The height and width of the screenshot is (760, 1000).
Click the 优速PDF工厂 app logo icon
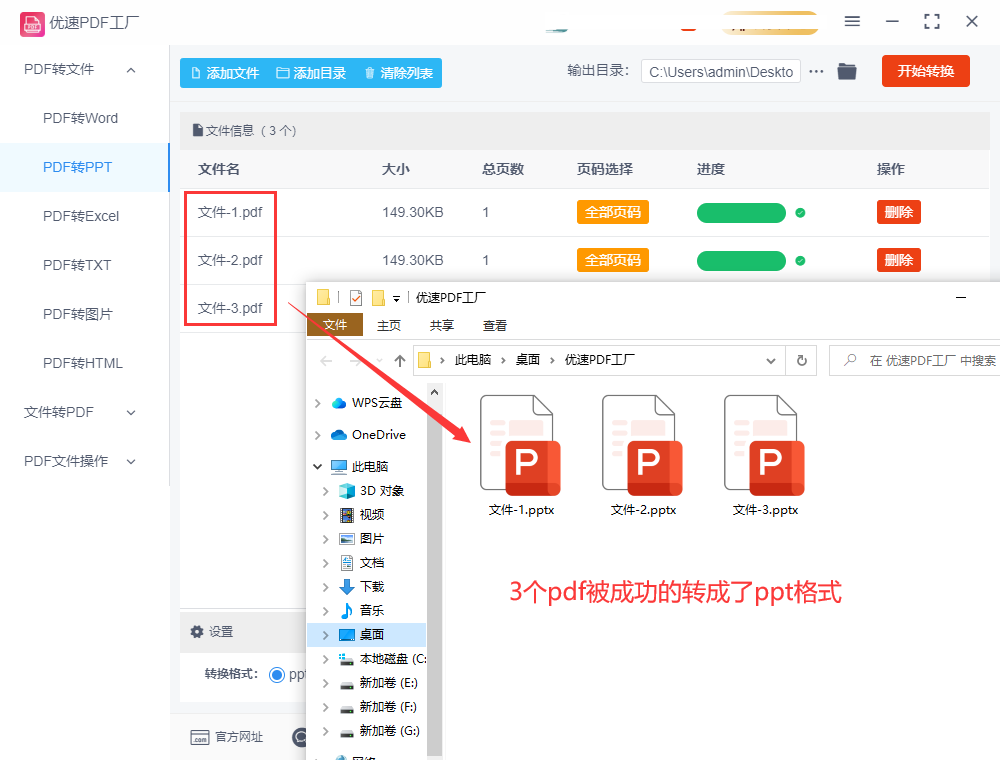[32, 24]
